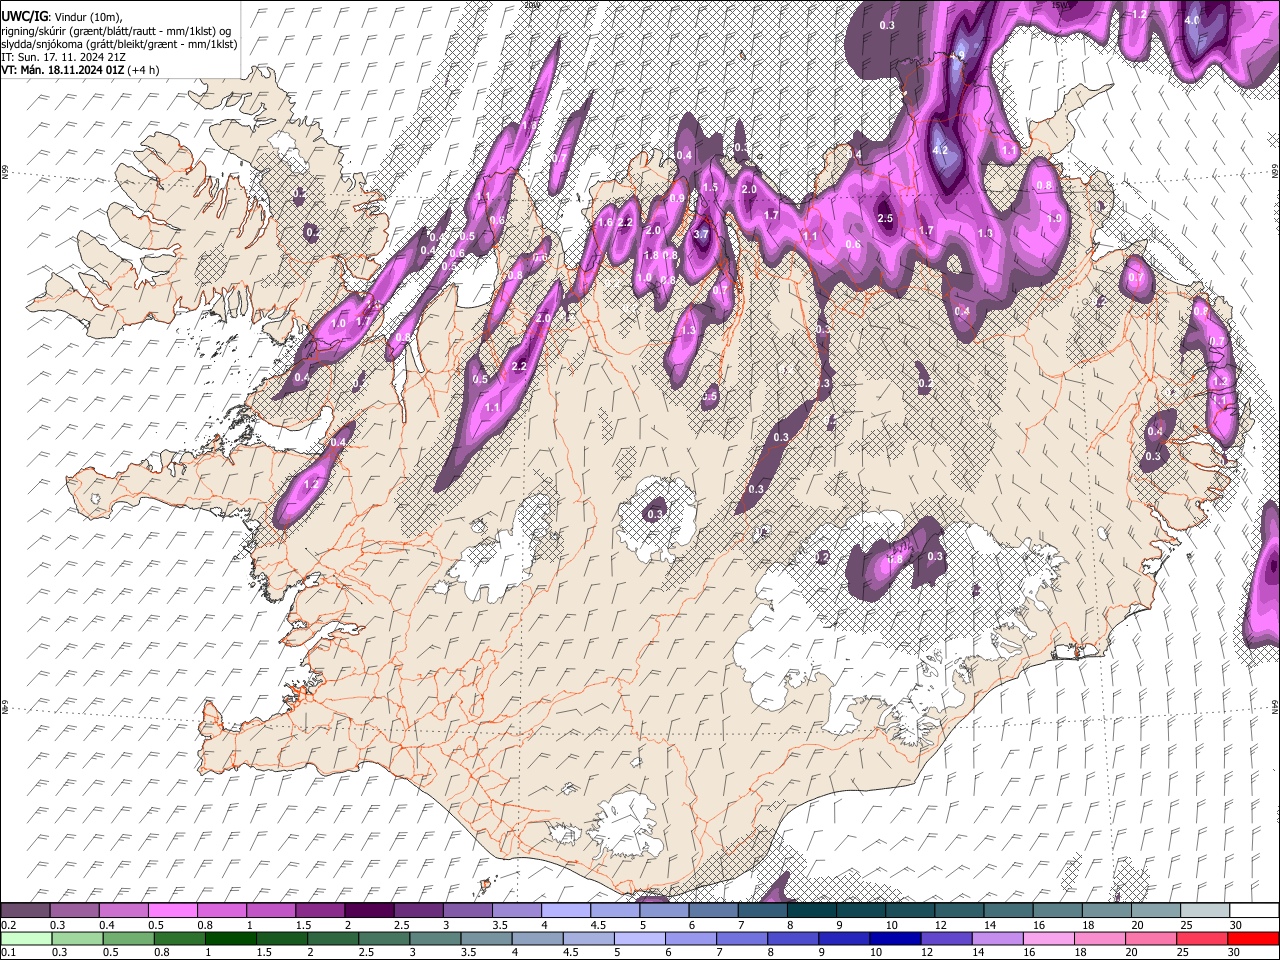Image resolution: width=1280 pixels, height=960 pixels.
Task: Pick the lilac 14–16 swatch, lower legend
Action: 997,938
